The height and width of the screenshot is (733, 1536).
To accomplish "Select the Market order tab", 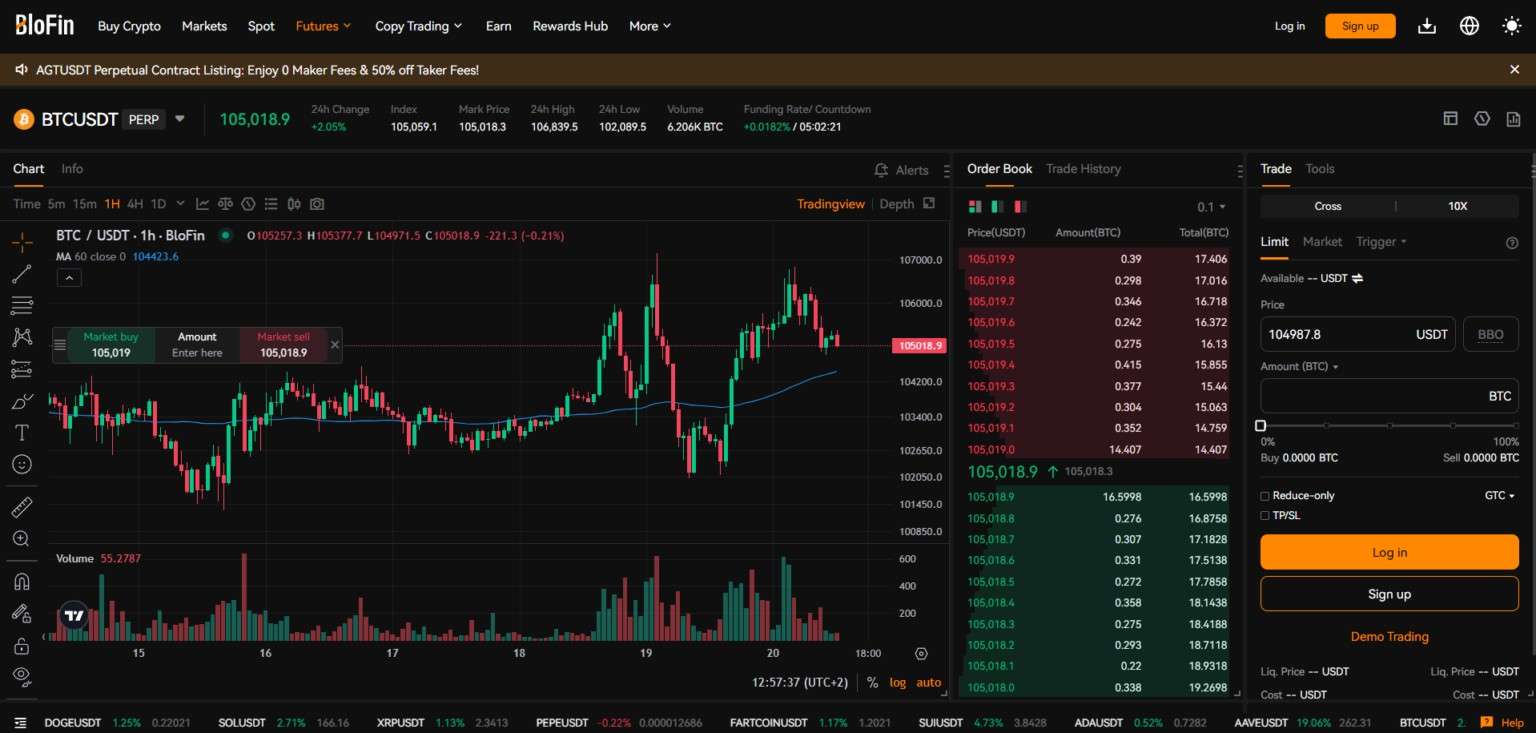I will point(1322,242).
